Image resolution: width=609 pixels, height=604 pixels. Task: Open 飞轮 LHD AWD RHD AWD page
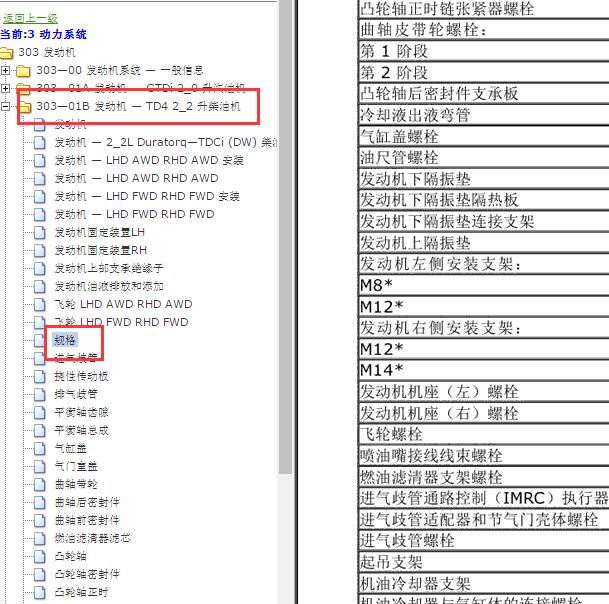click(x=124, y=304)
